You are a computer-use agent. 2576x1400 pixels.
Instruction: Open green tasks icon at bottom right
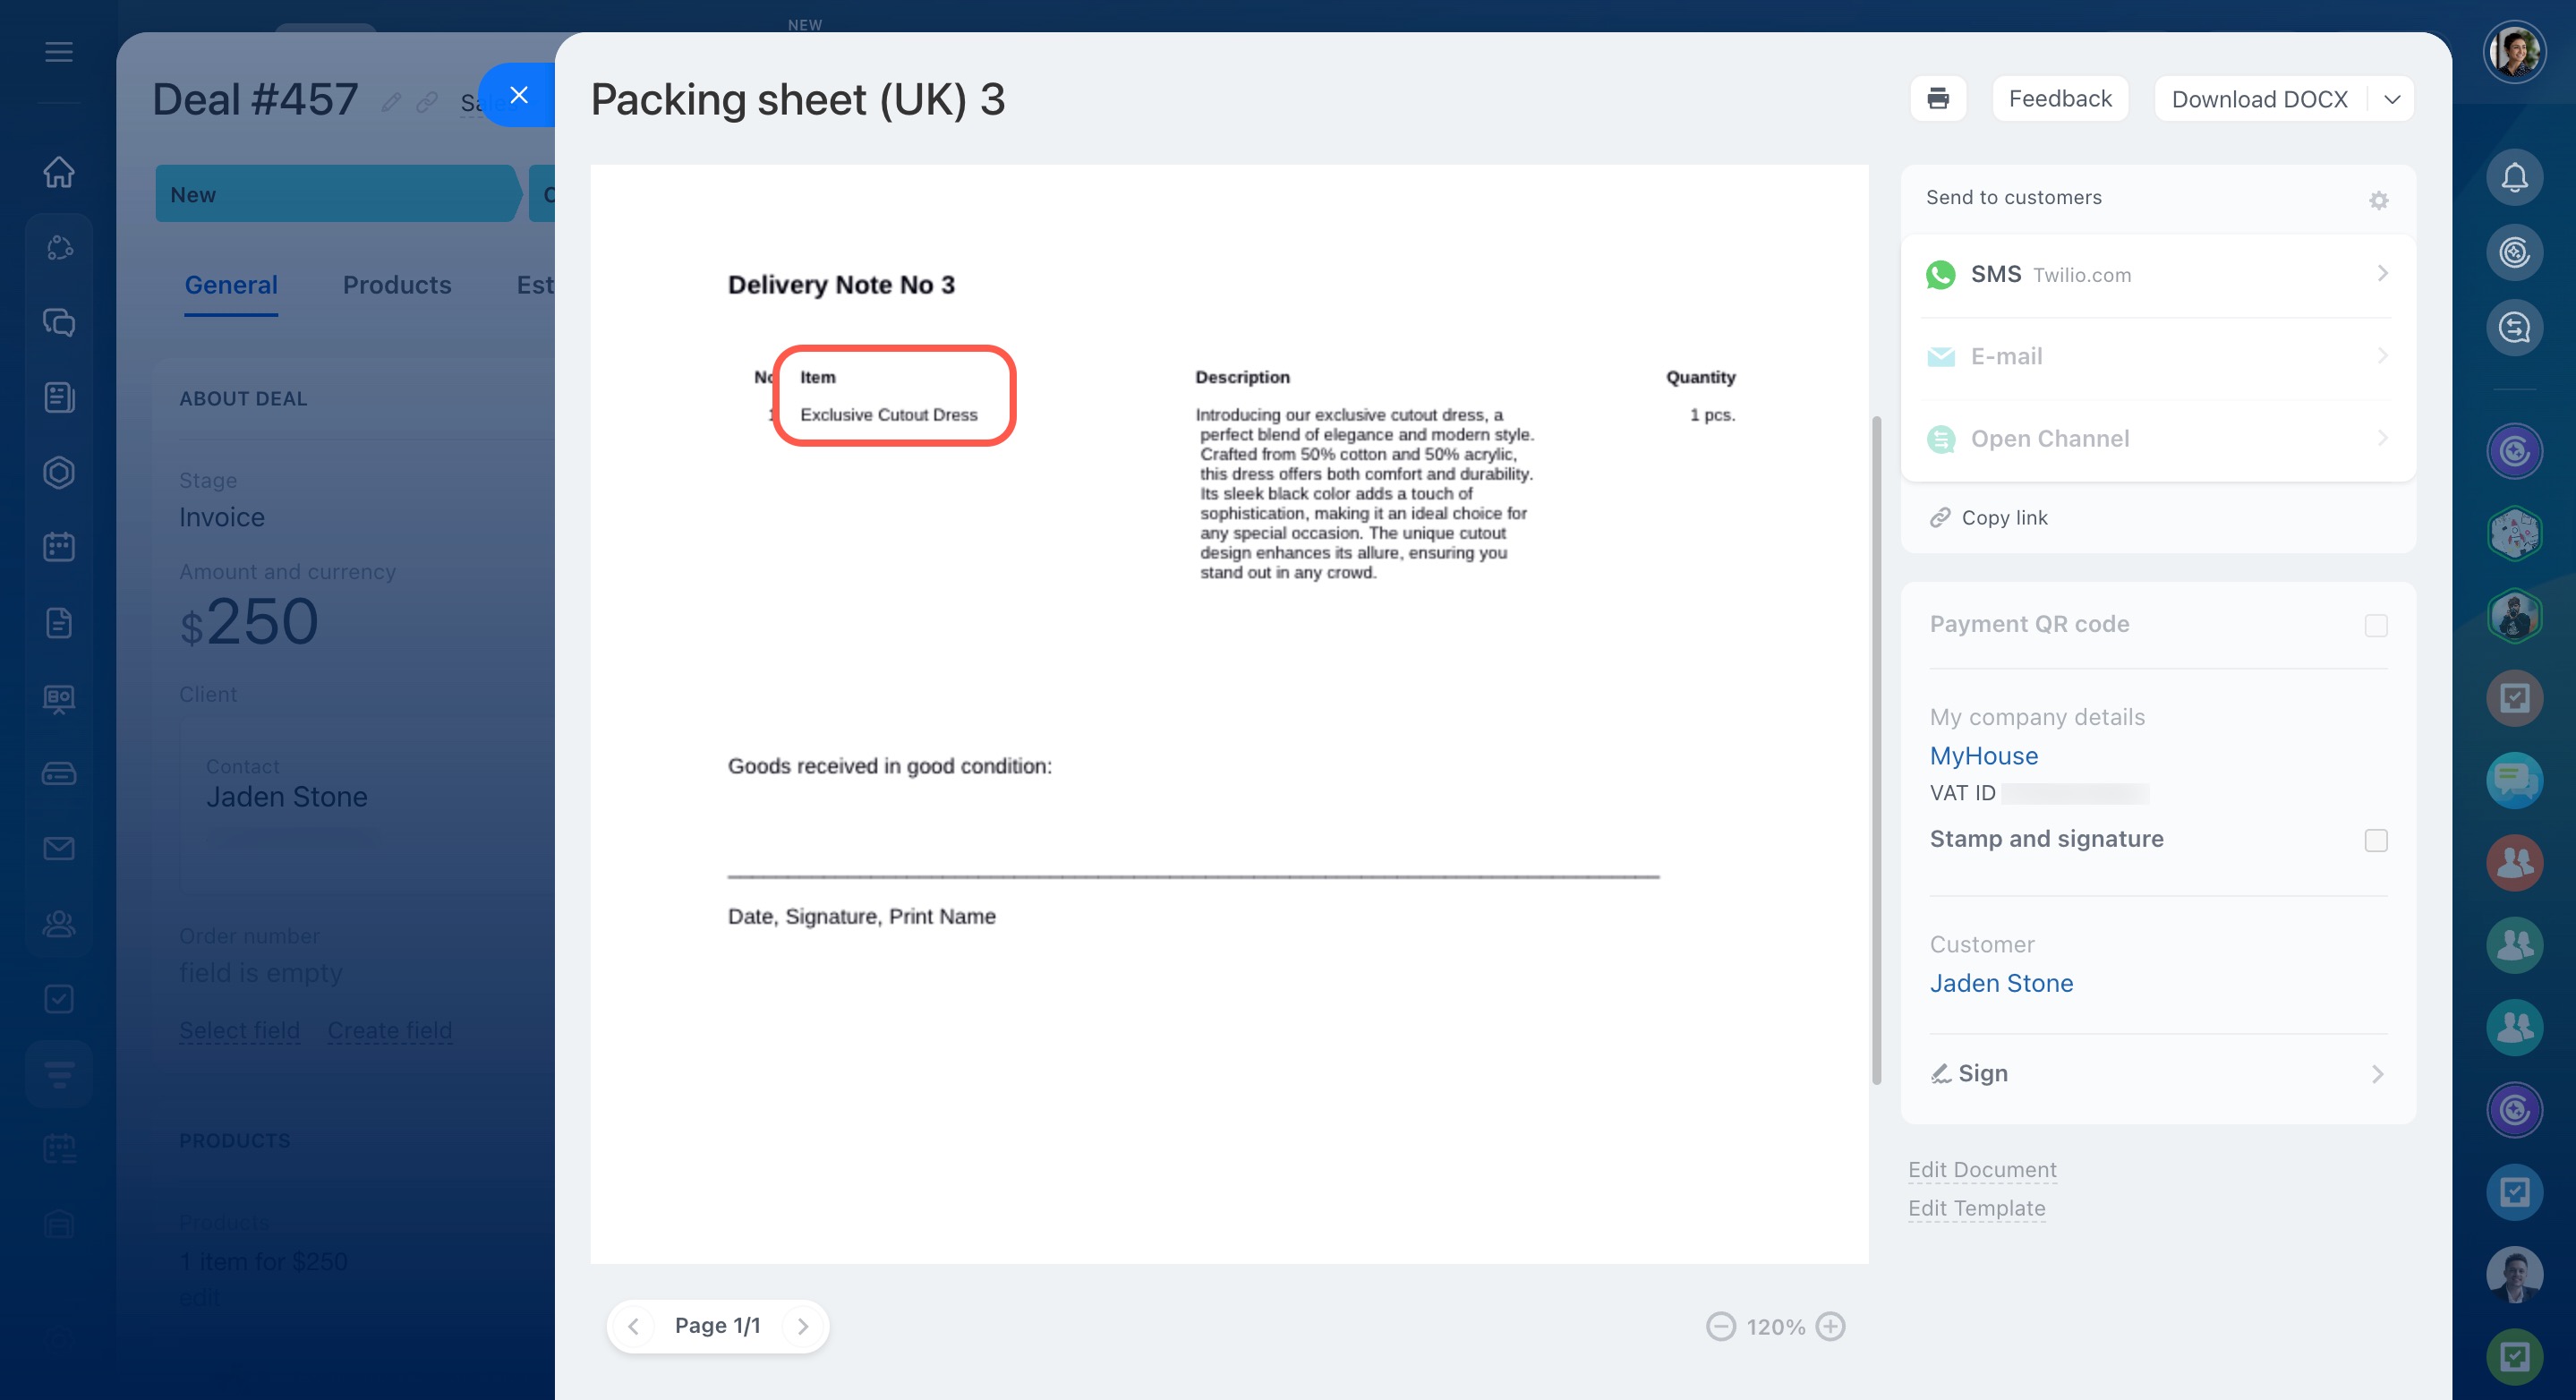tap(2514, 1356)
